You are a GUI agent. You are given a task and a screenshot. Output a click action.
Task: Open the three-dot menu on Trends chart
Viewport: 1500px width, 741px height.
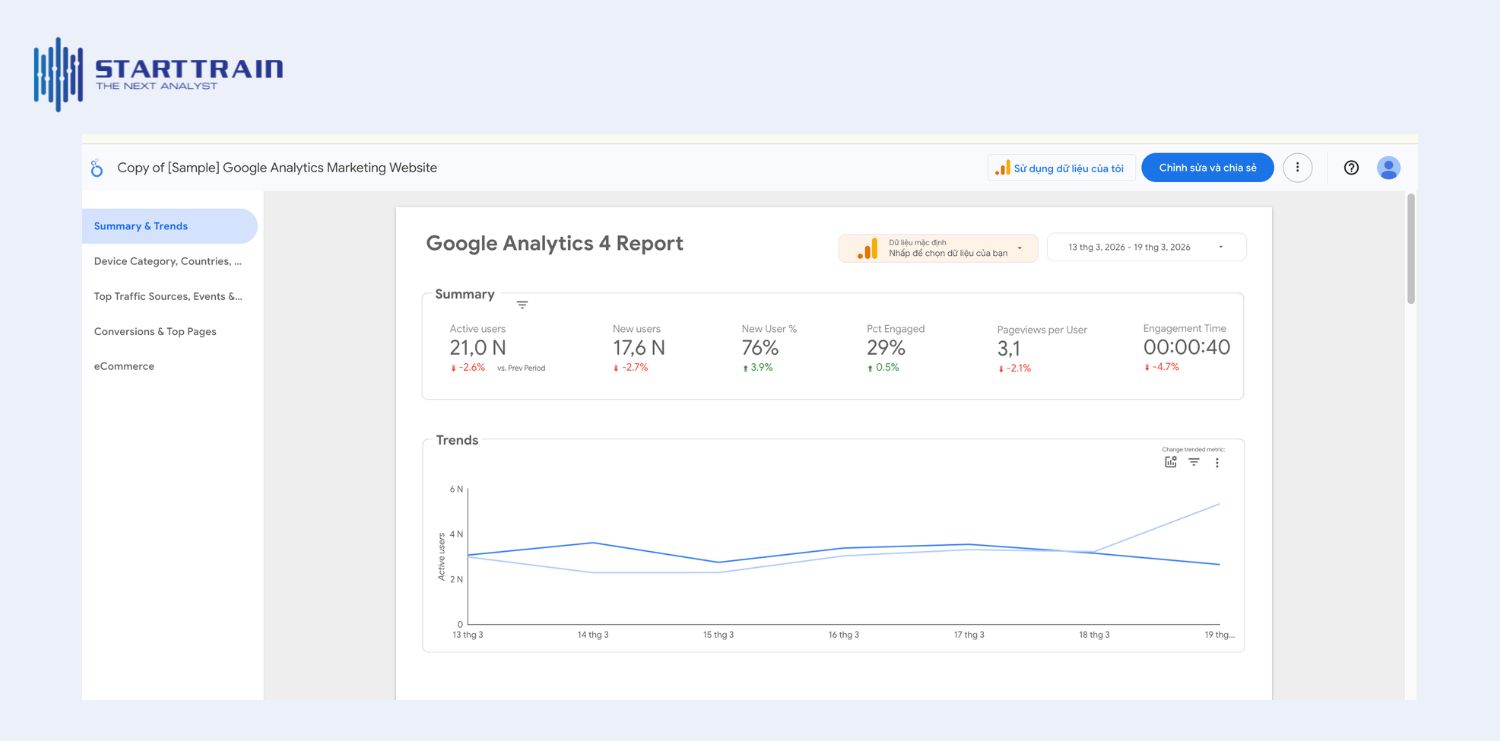(1217, 461)
